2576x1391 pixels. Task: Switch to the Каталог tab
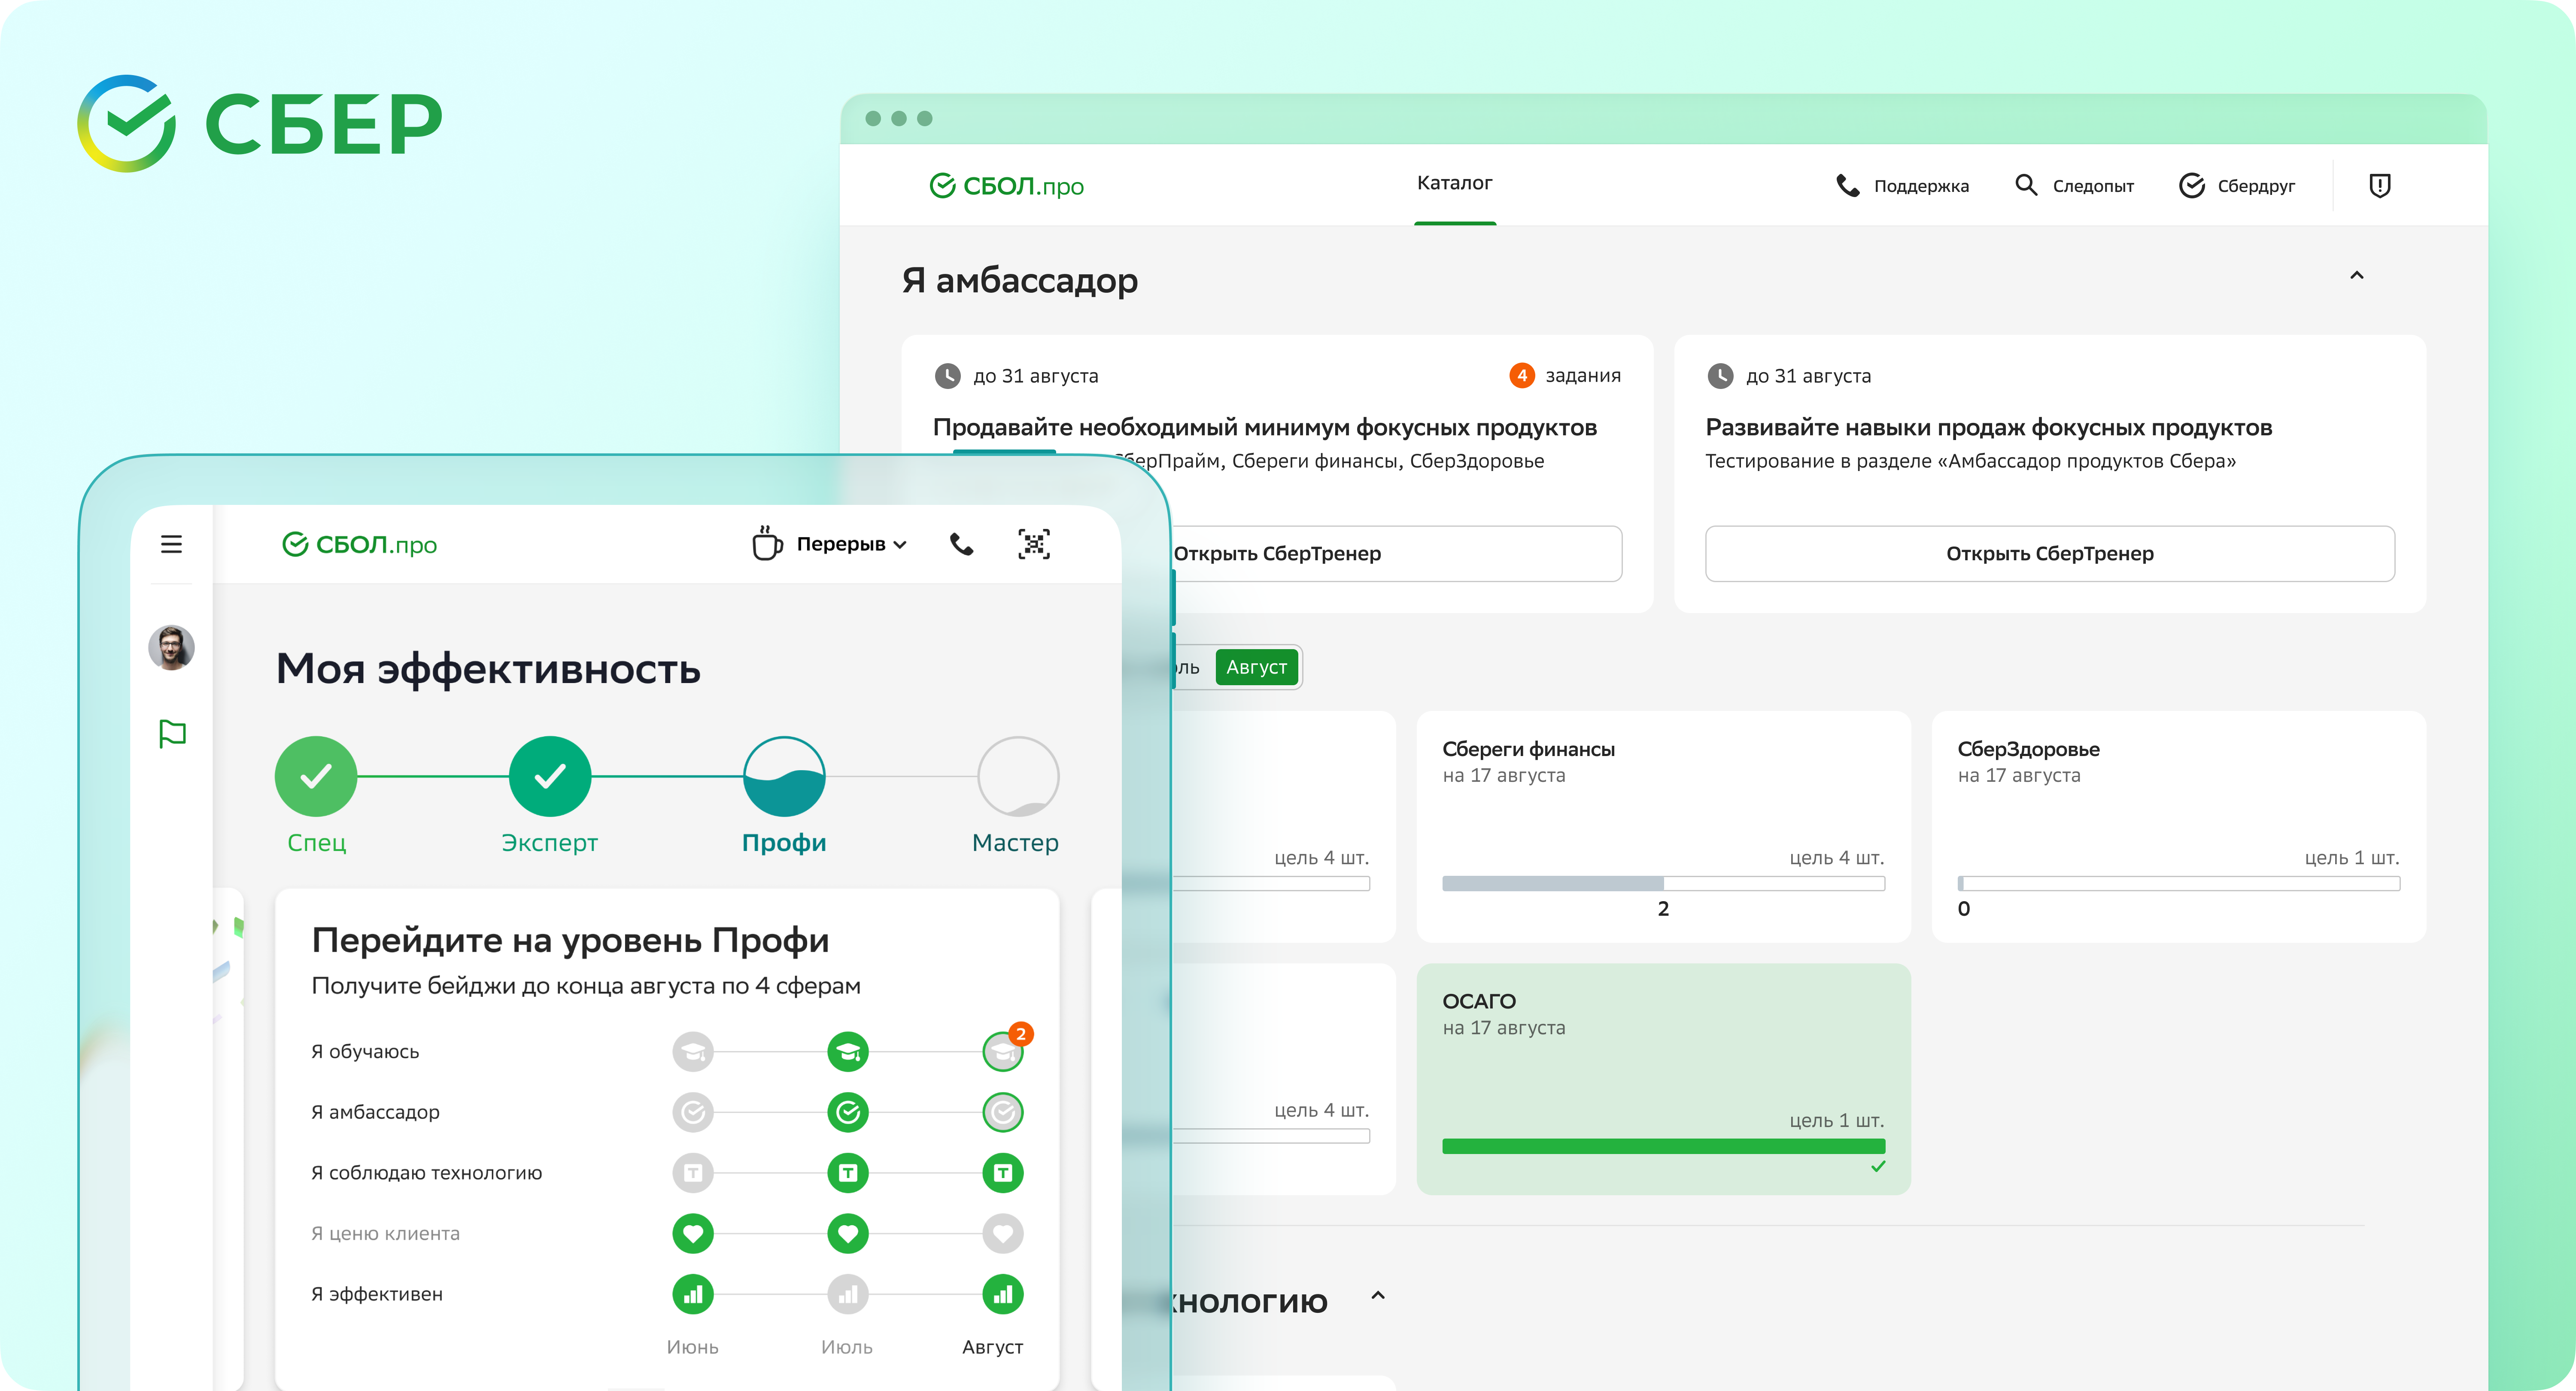(x=1454, y=183)
